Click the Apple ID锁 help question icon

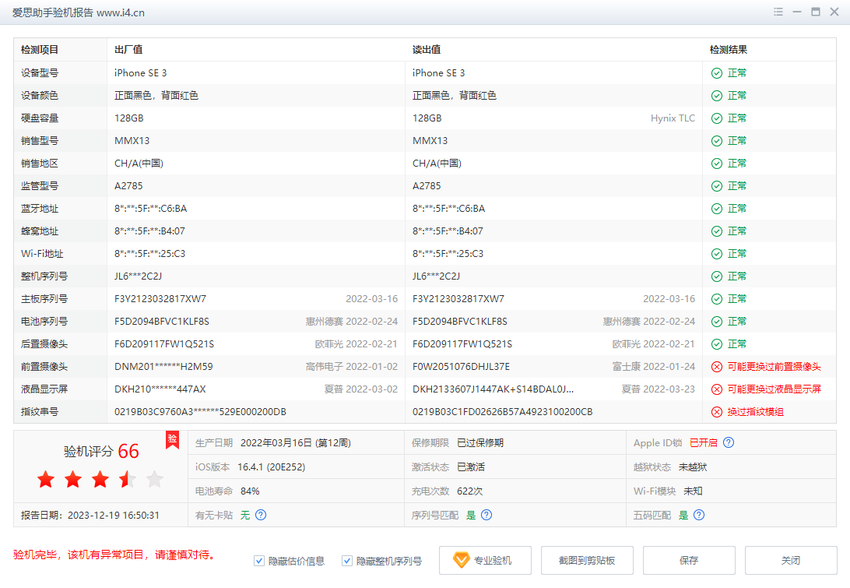729,443
